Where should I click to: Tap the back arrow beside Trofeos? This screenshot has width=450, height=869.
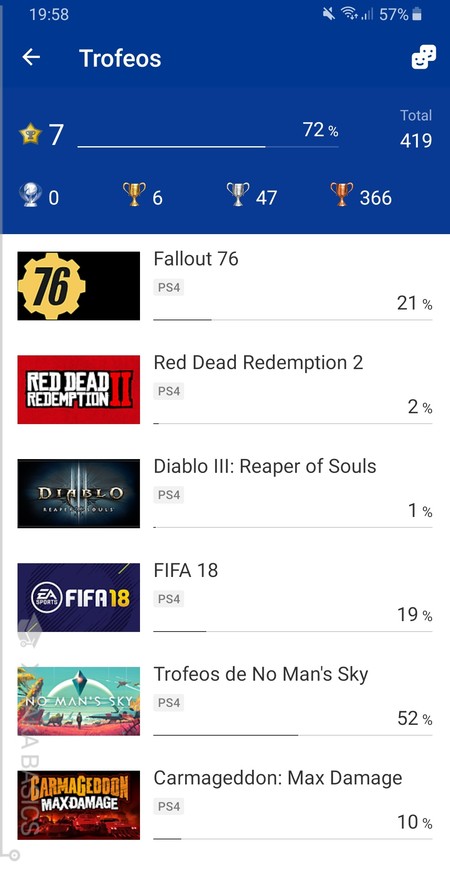pyautogui.click(x=31, y=58)
